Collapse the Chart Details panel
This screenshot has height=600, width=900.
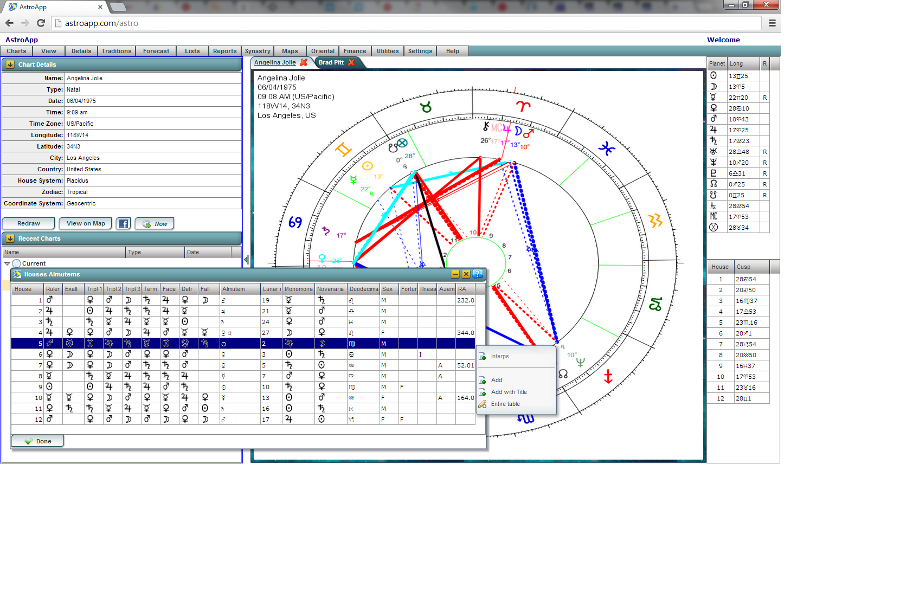(9, 65)
